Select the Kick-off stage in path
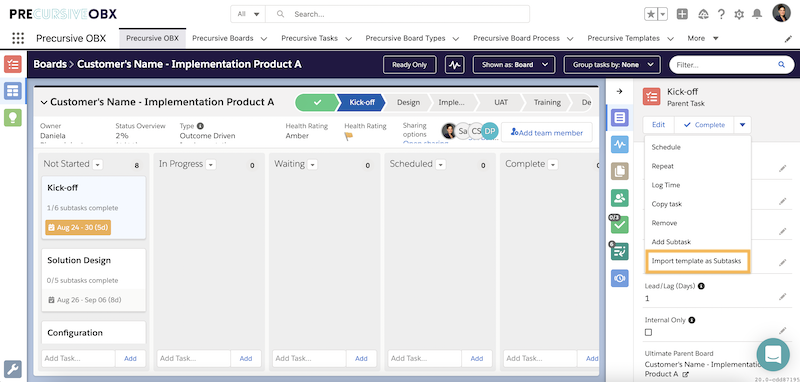800x382 pixels. [x=362, y=103]
